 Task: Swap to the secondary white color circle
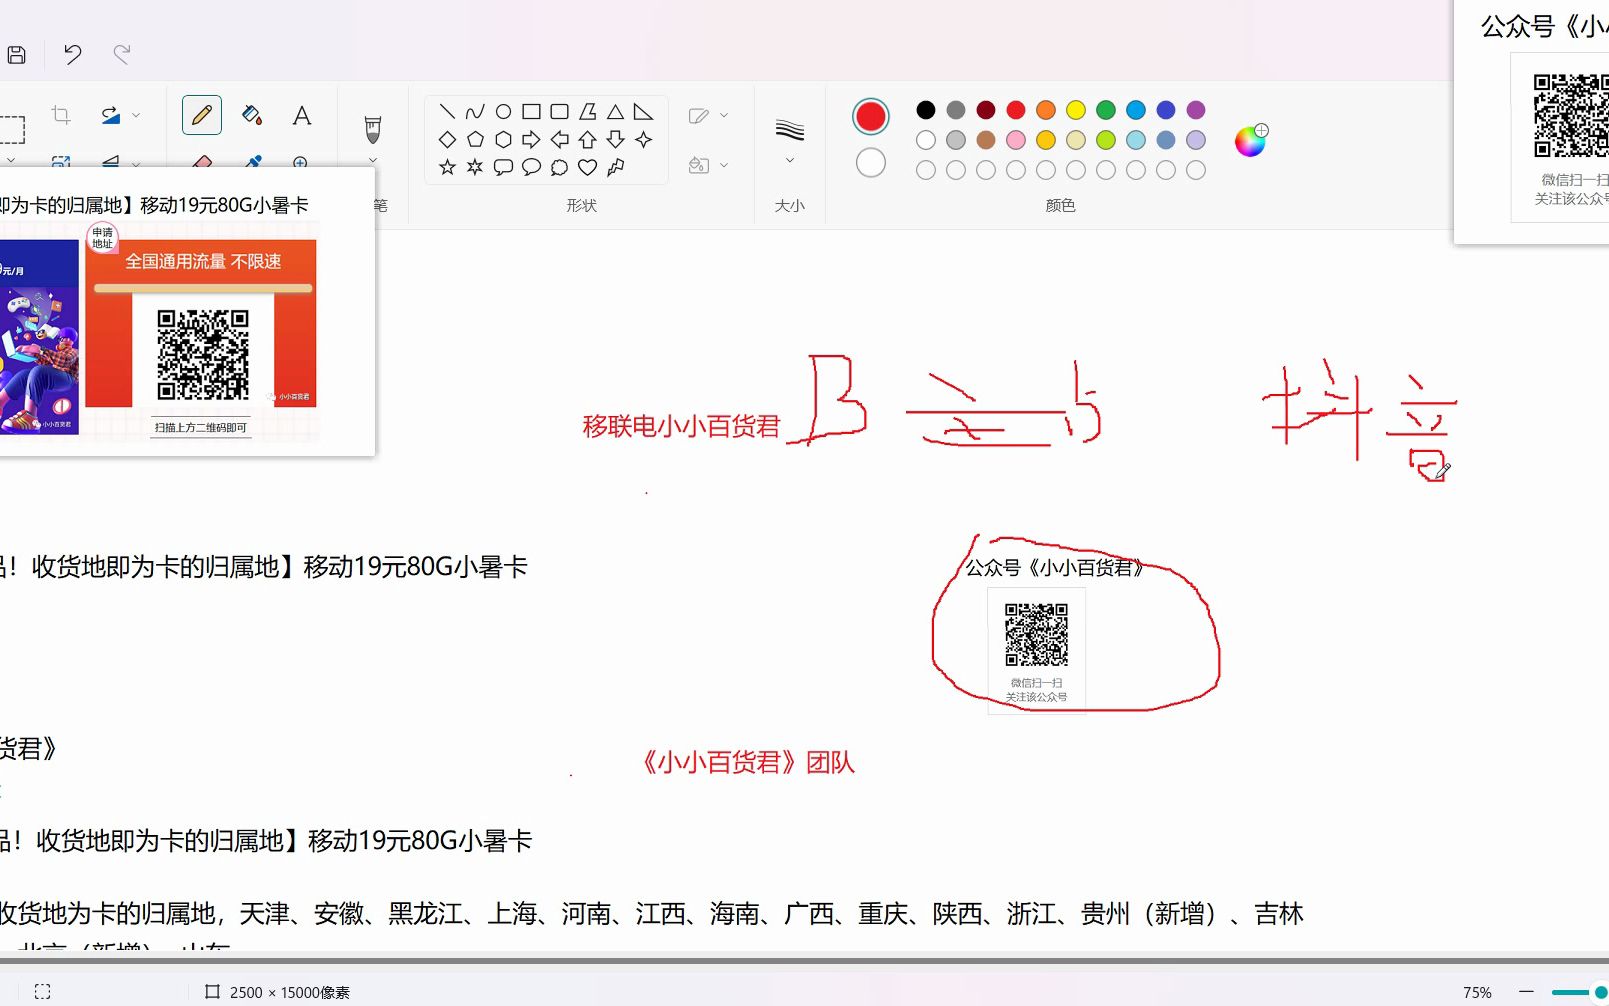[870, 160]
